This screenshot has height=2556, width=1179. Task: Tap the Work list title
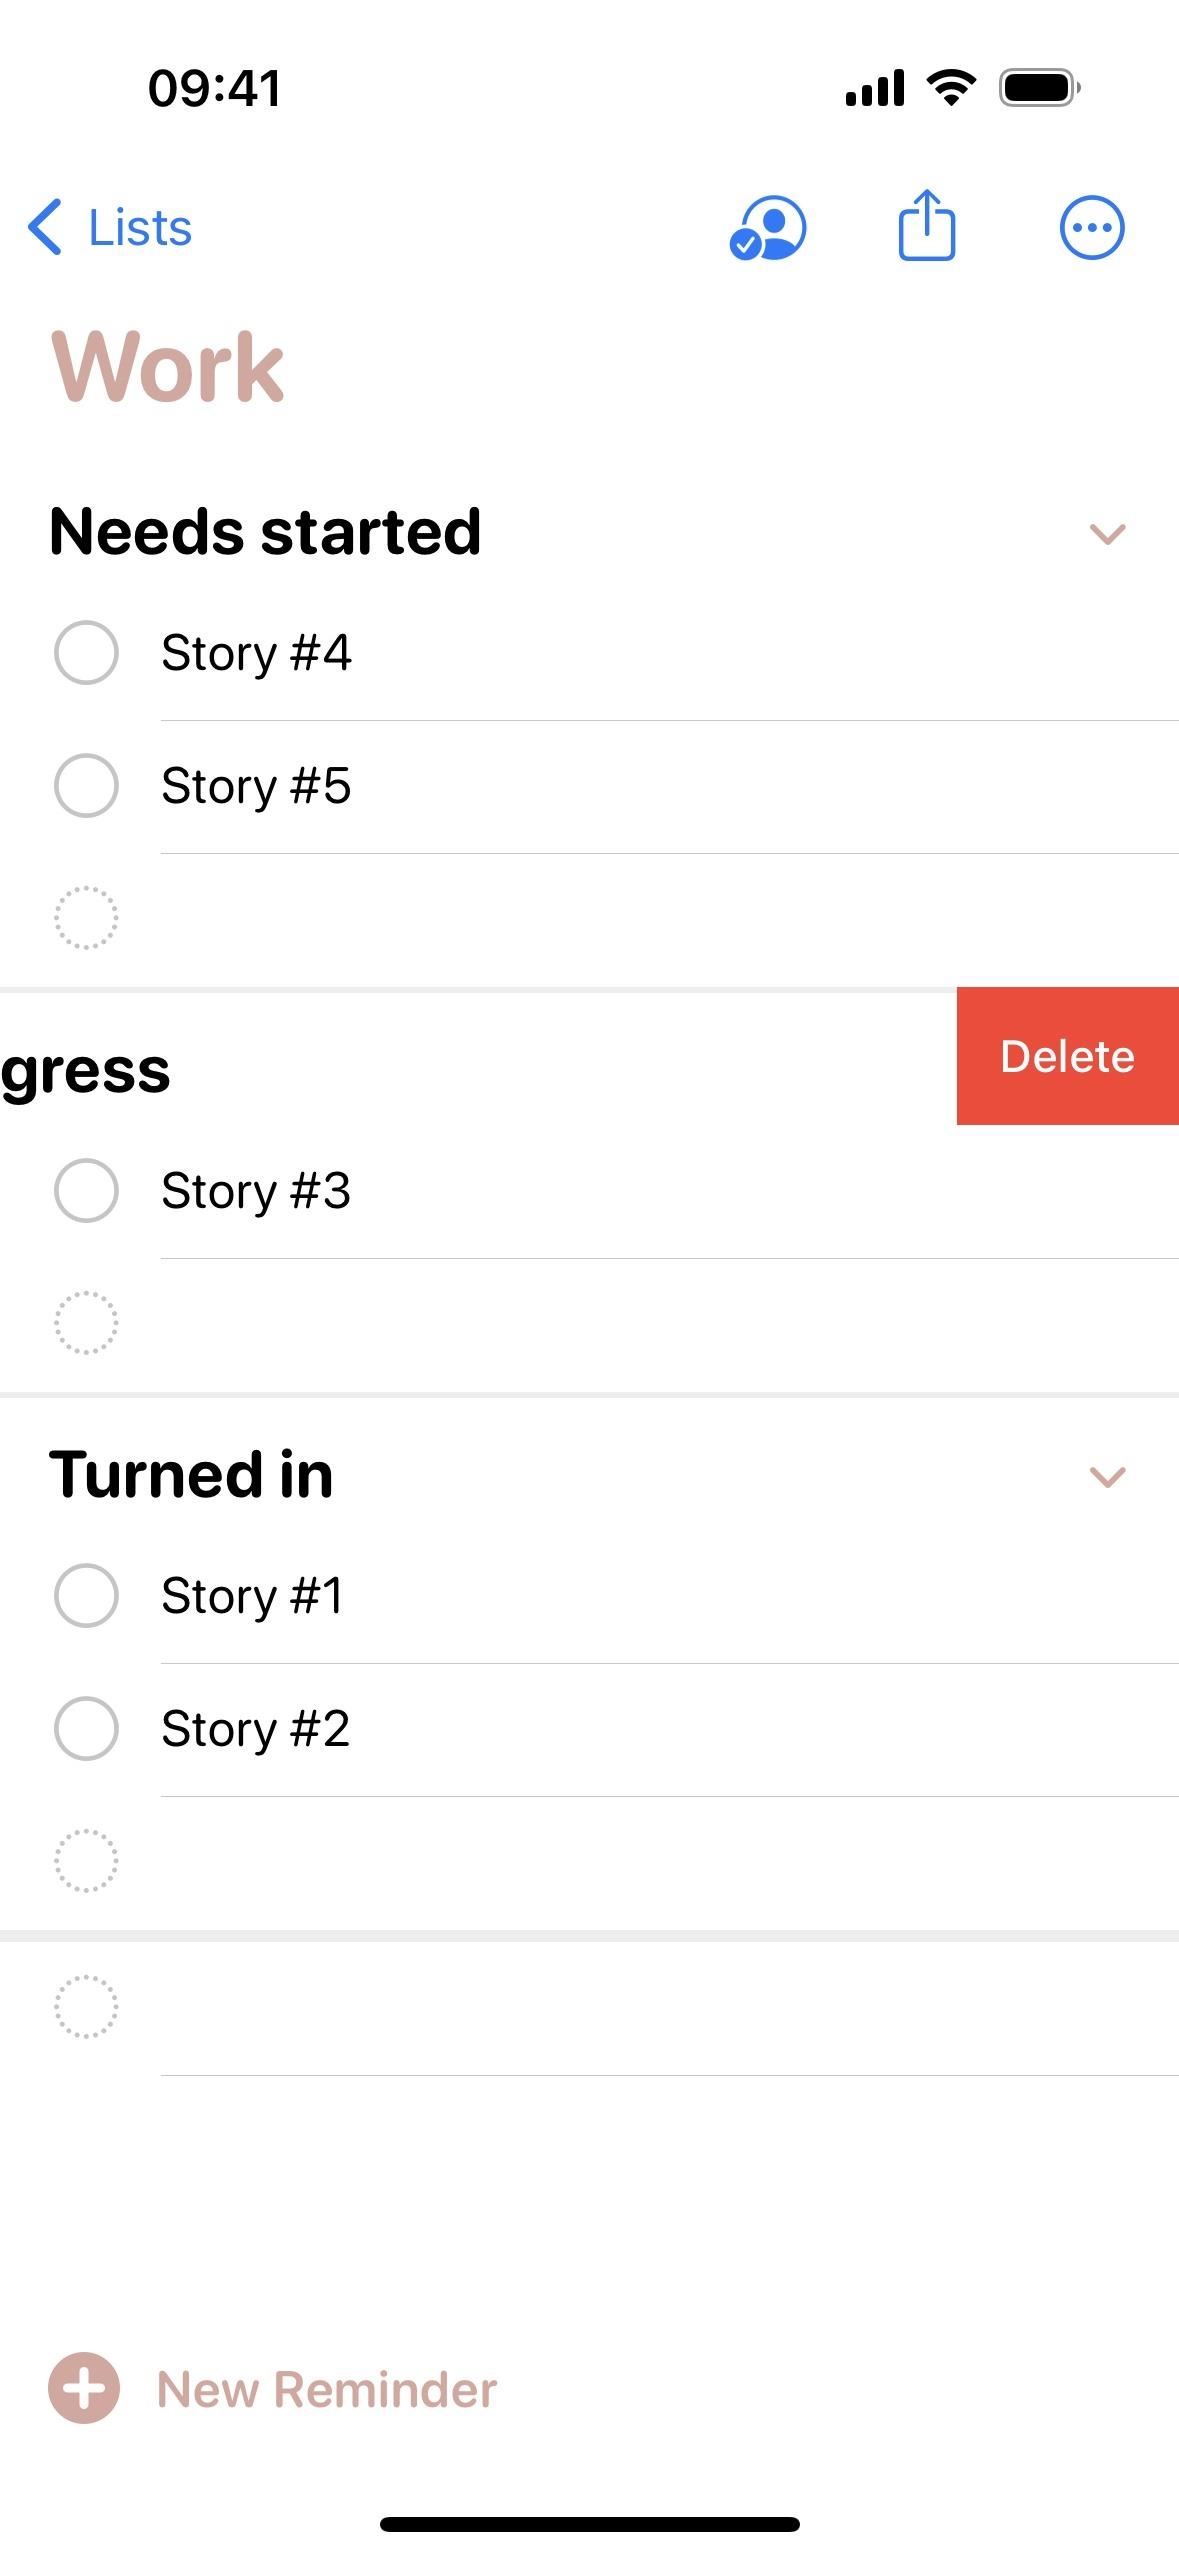pos(168,368)
